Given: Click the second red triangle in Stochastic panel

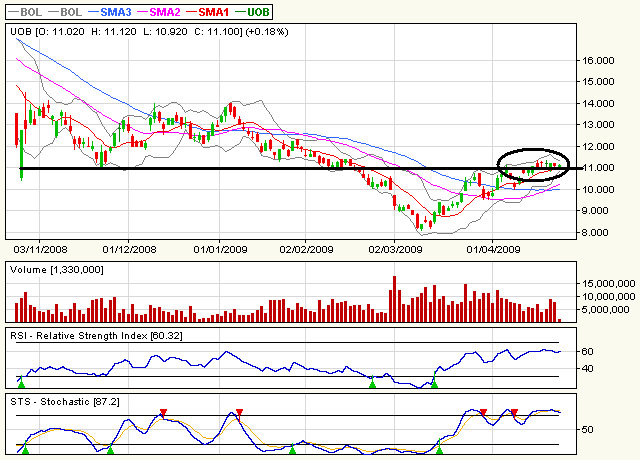Looking at the screenshot, I should 240,412.
